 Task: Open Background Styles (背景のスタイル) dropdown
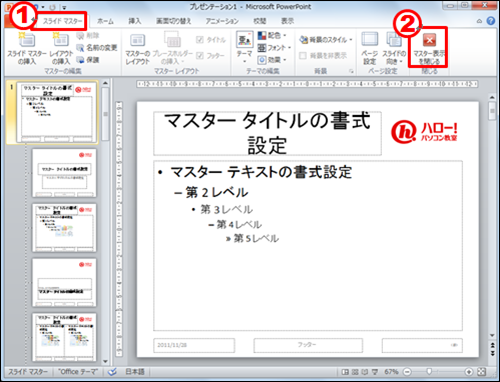326,40
